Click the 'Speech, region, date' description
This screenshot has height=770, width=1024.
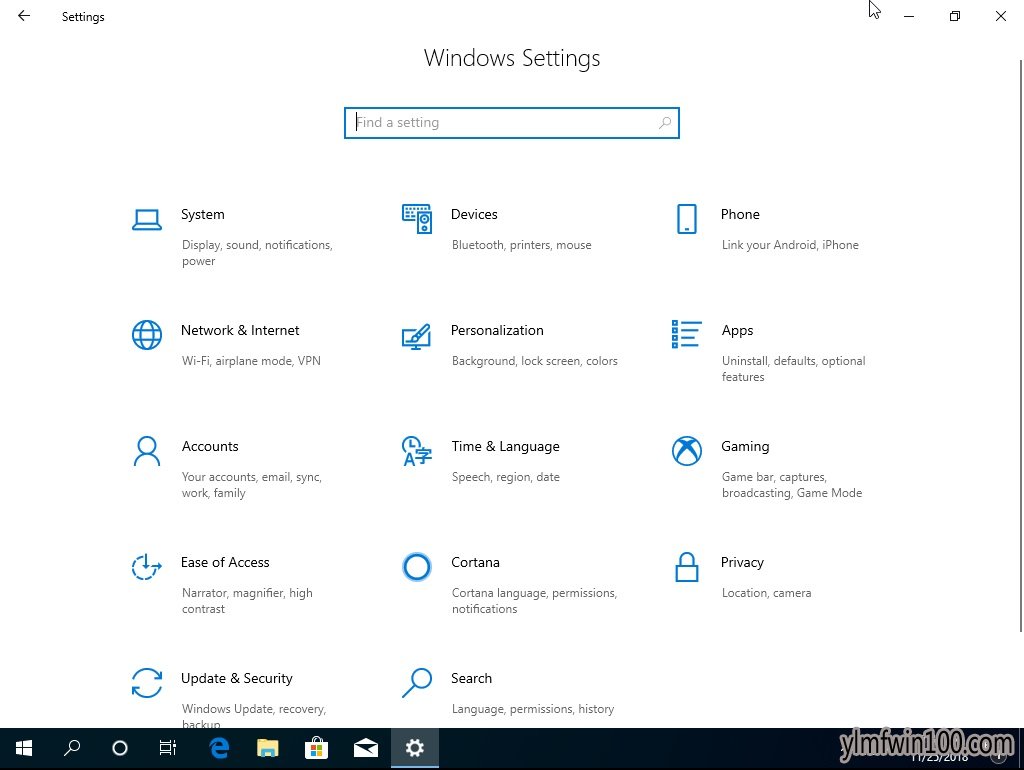(x=505, y=477)
